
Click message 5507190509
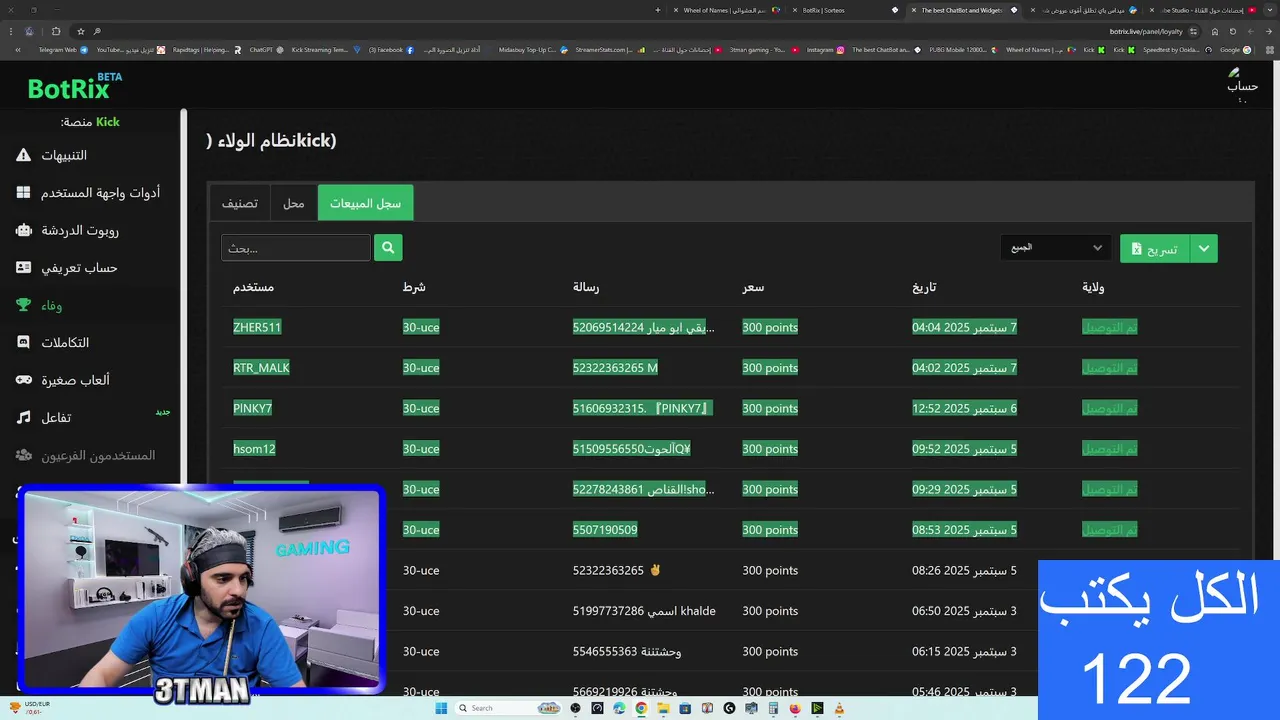pos(605,530)
